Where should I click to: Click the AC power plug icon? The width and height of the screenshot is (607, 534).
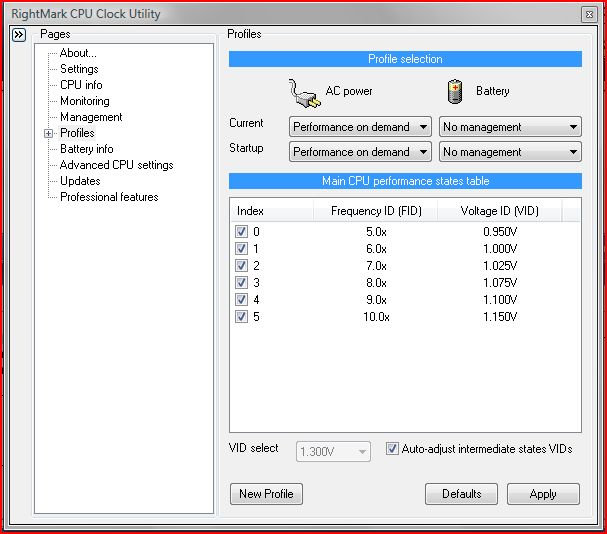[x=304, y=93]
